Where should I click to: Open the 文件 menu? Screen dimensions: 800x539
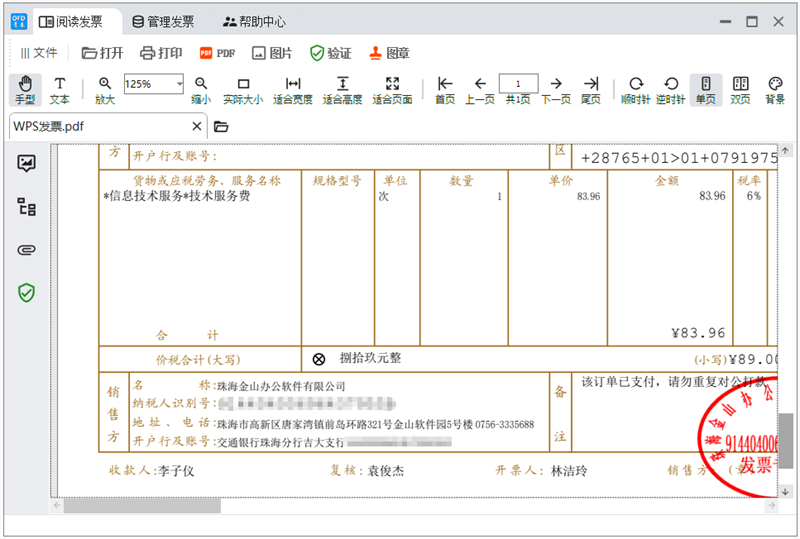coord(39,53)
